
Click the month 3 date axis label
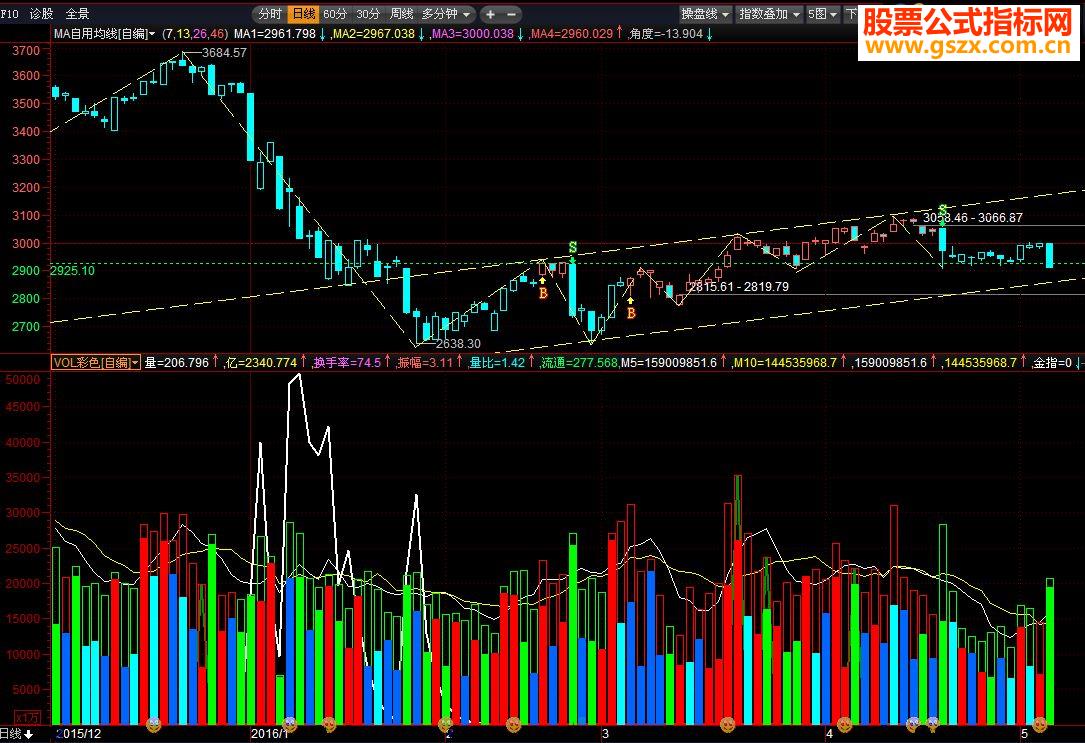coord(605,733)
